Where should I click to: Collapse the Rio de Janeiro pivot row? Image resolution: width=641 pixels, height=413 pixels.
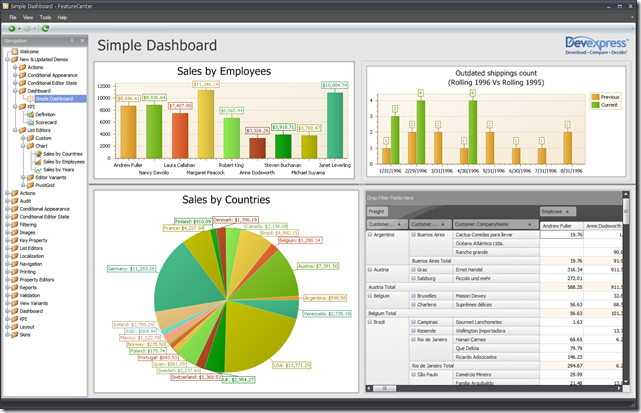[413, 339]
